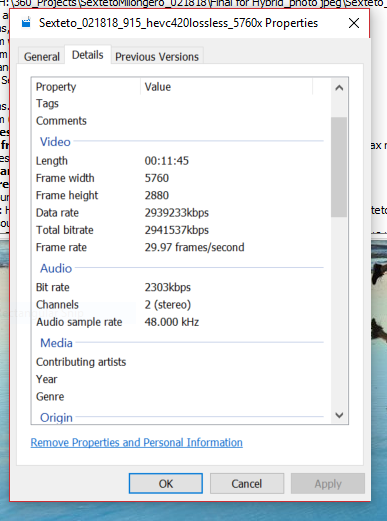This screenshot has width=387, height=521.
Task: Open Remove Properties and Personal Information link
Action: (x=137, y=442)
